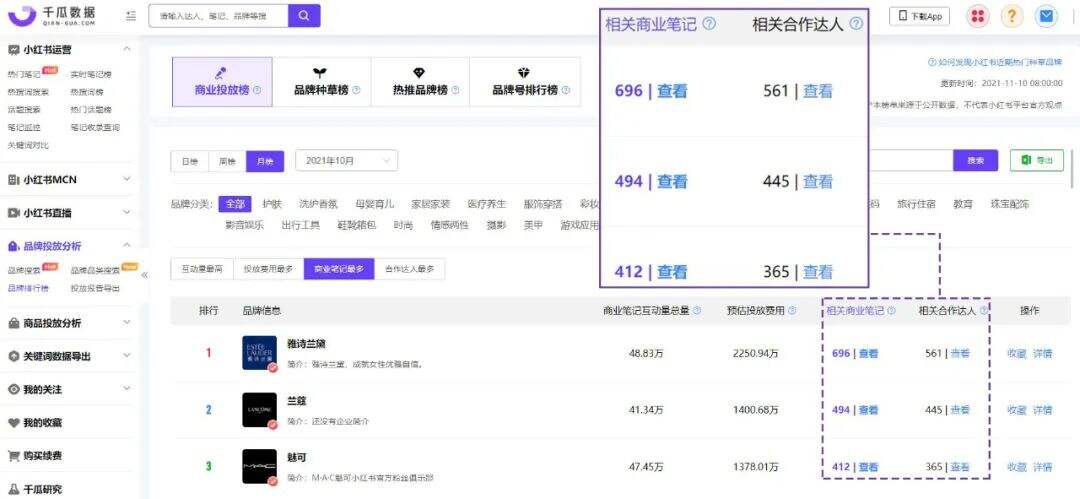Sort by 互动量最高
The height and width of the screenshot is (499, 1080).
pyautogui.click(x=202, y=269)
